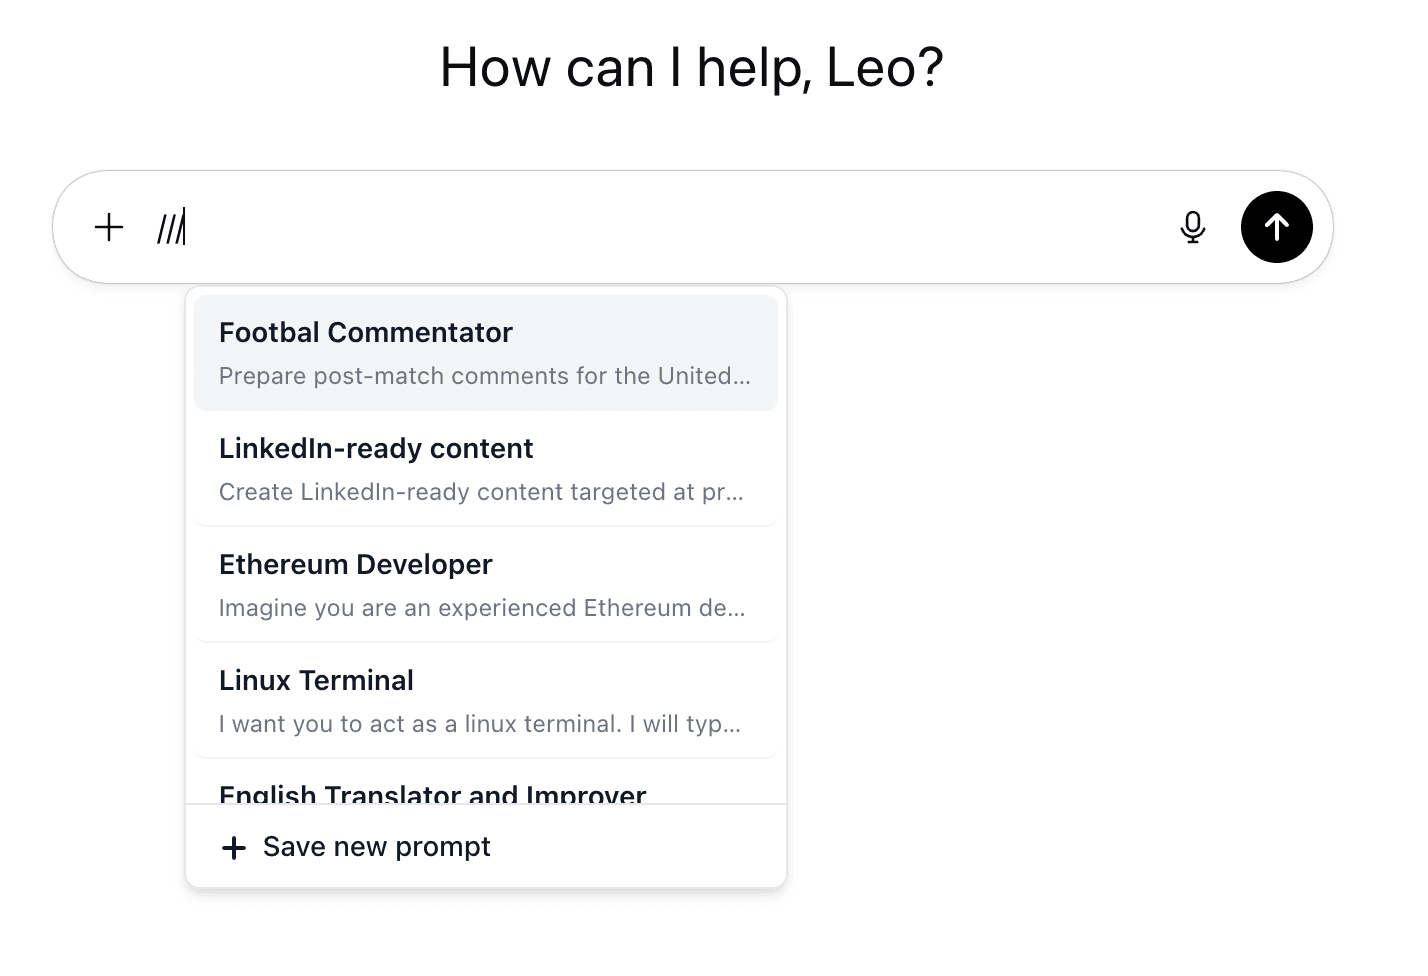The height and width of the screenshot is (976, 1428).
Task: Select the Linux Terminal prompt
Action: 486,700
